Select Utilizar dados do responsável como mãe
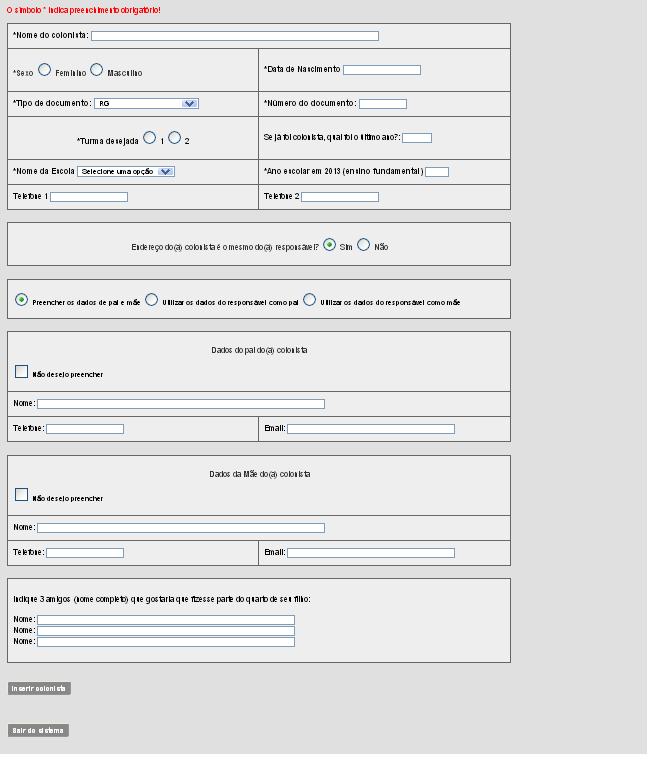The width and height of the screenshot is (649, 757). [x=310, y=300]
